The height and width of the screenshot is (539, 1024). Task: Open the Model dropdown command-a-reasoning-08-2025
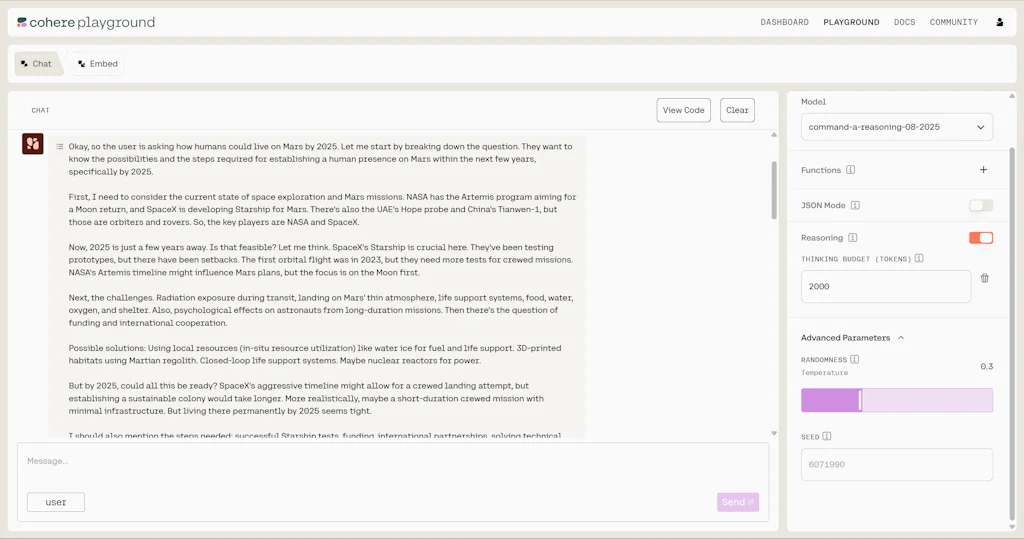point(897,127)
